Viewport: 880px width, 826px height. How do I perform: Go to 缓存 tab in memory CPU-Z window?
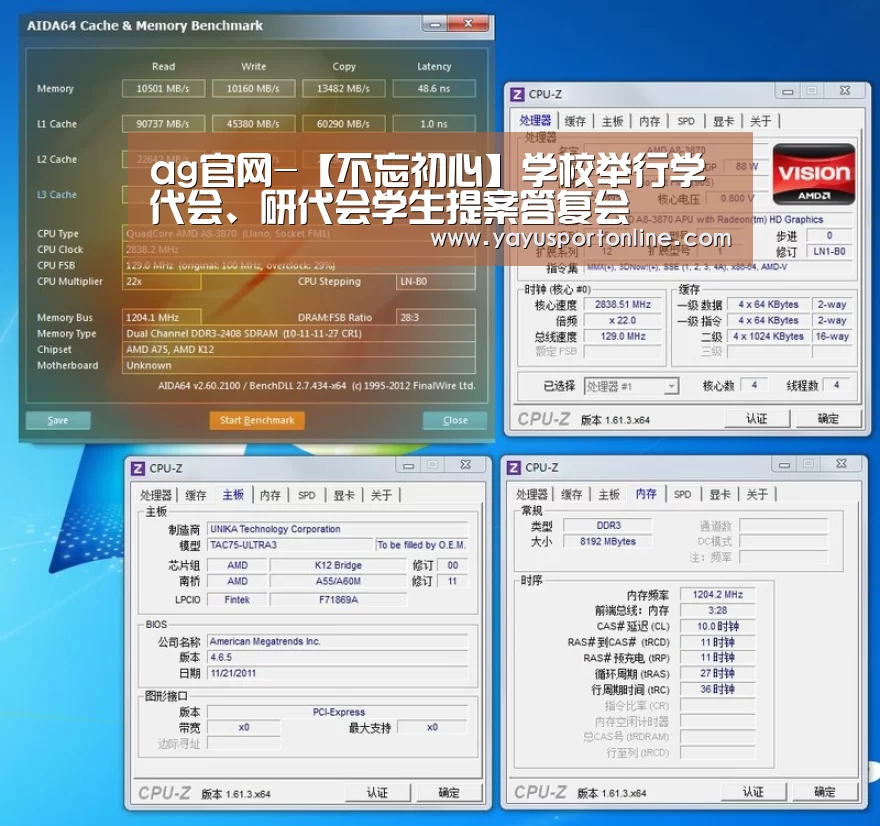(x=571, y=494)
